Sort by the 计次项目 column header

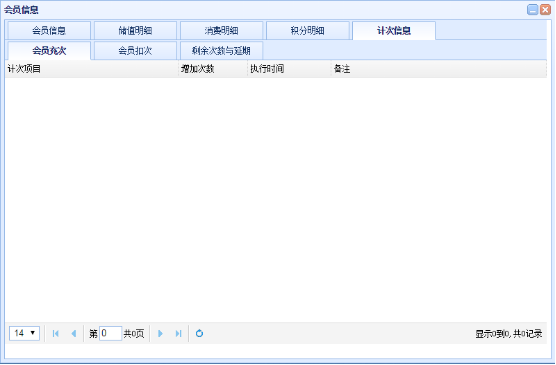[x=92, y=69]
